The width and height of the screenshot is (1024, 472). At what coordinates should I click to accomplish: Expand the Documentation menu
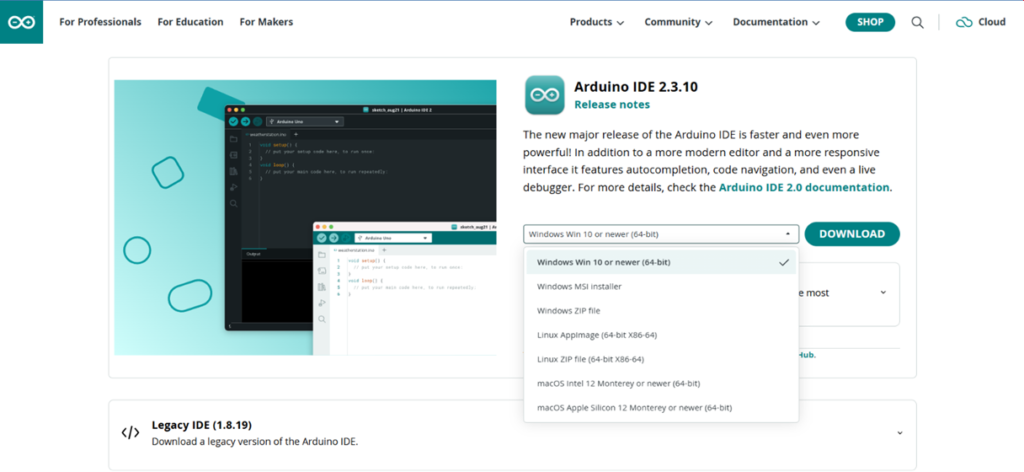coord(776,22)
